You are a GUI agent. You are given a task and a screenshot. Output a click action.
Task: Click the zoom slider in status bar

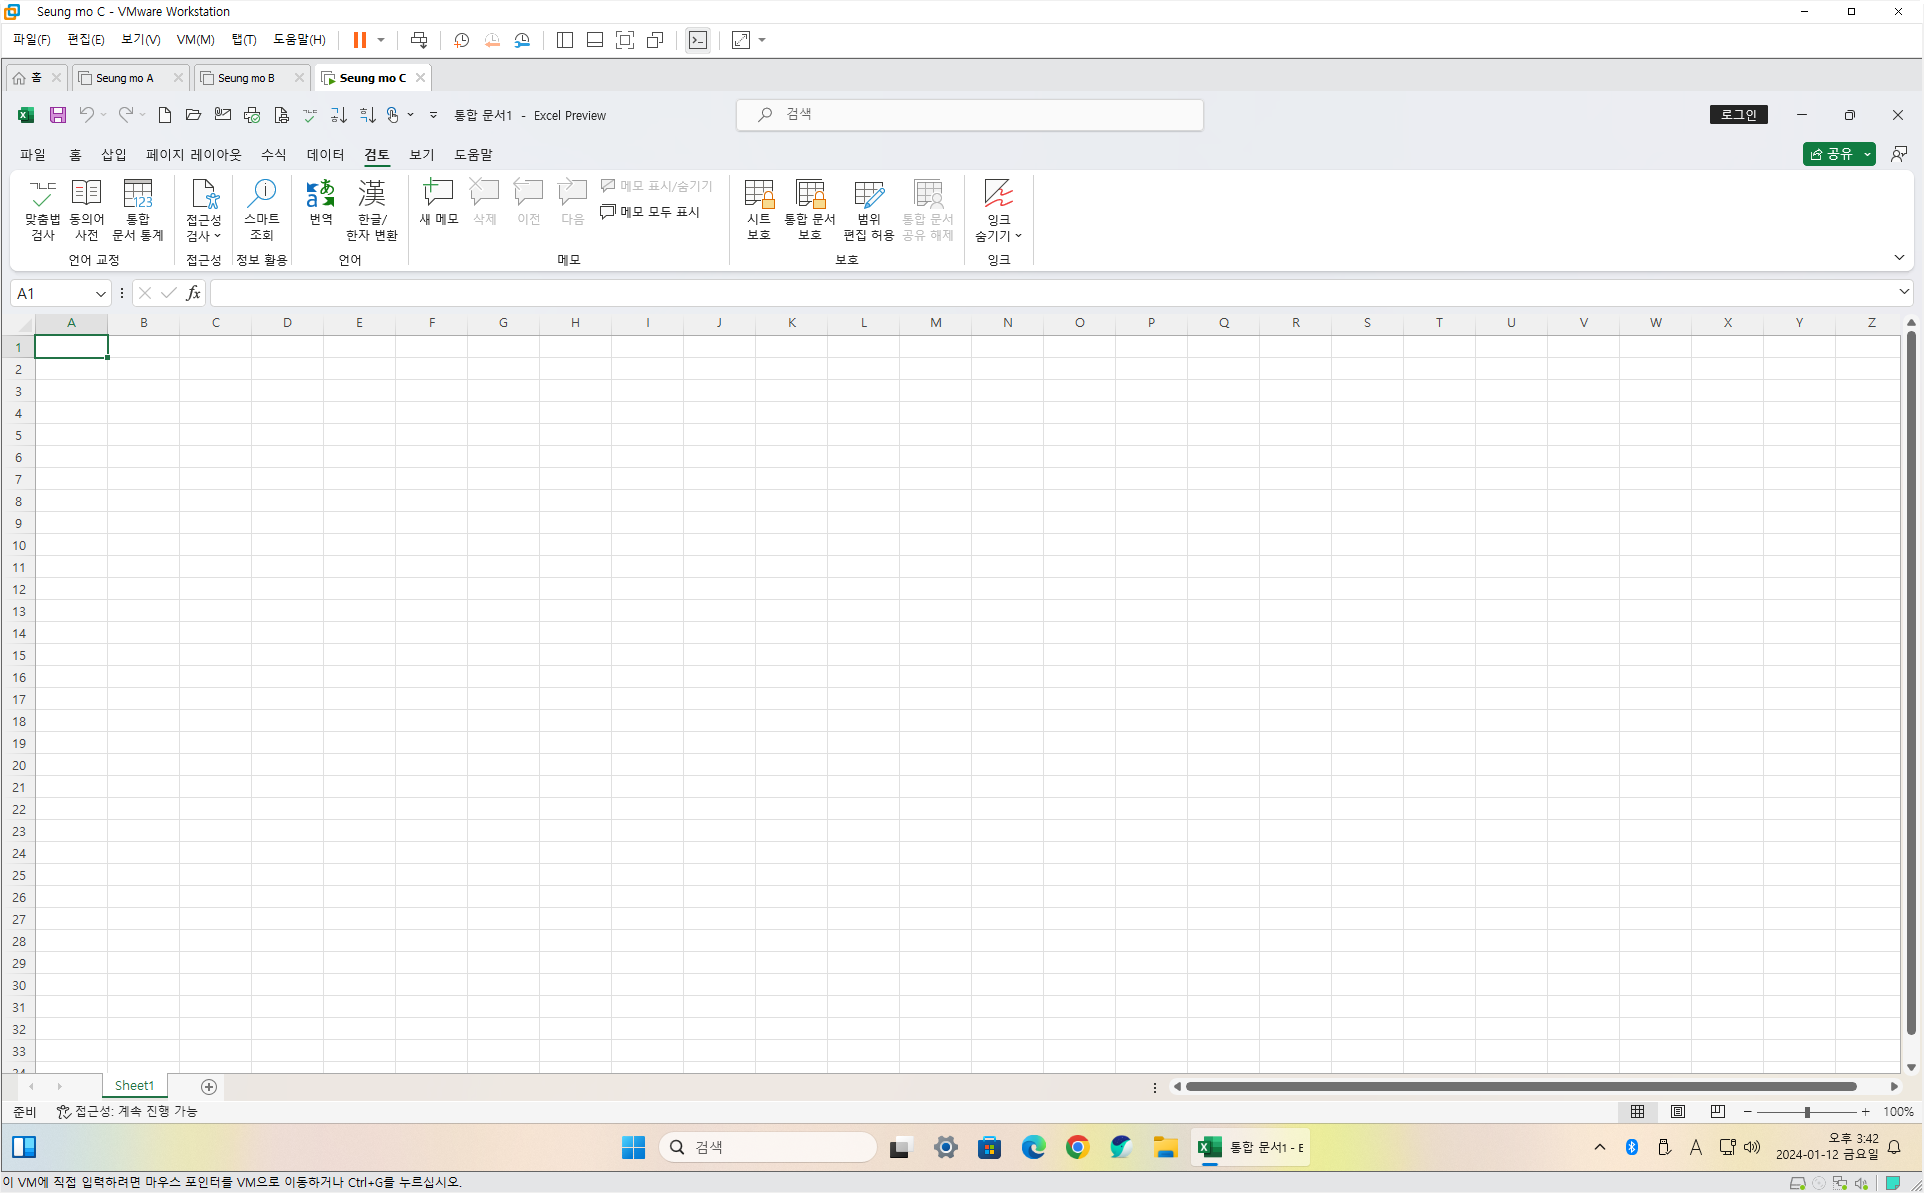pos(1806,1112)
